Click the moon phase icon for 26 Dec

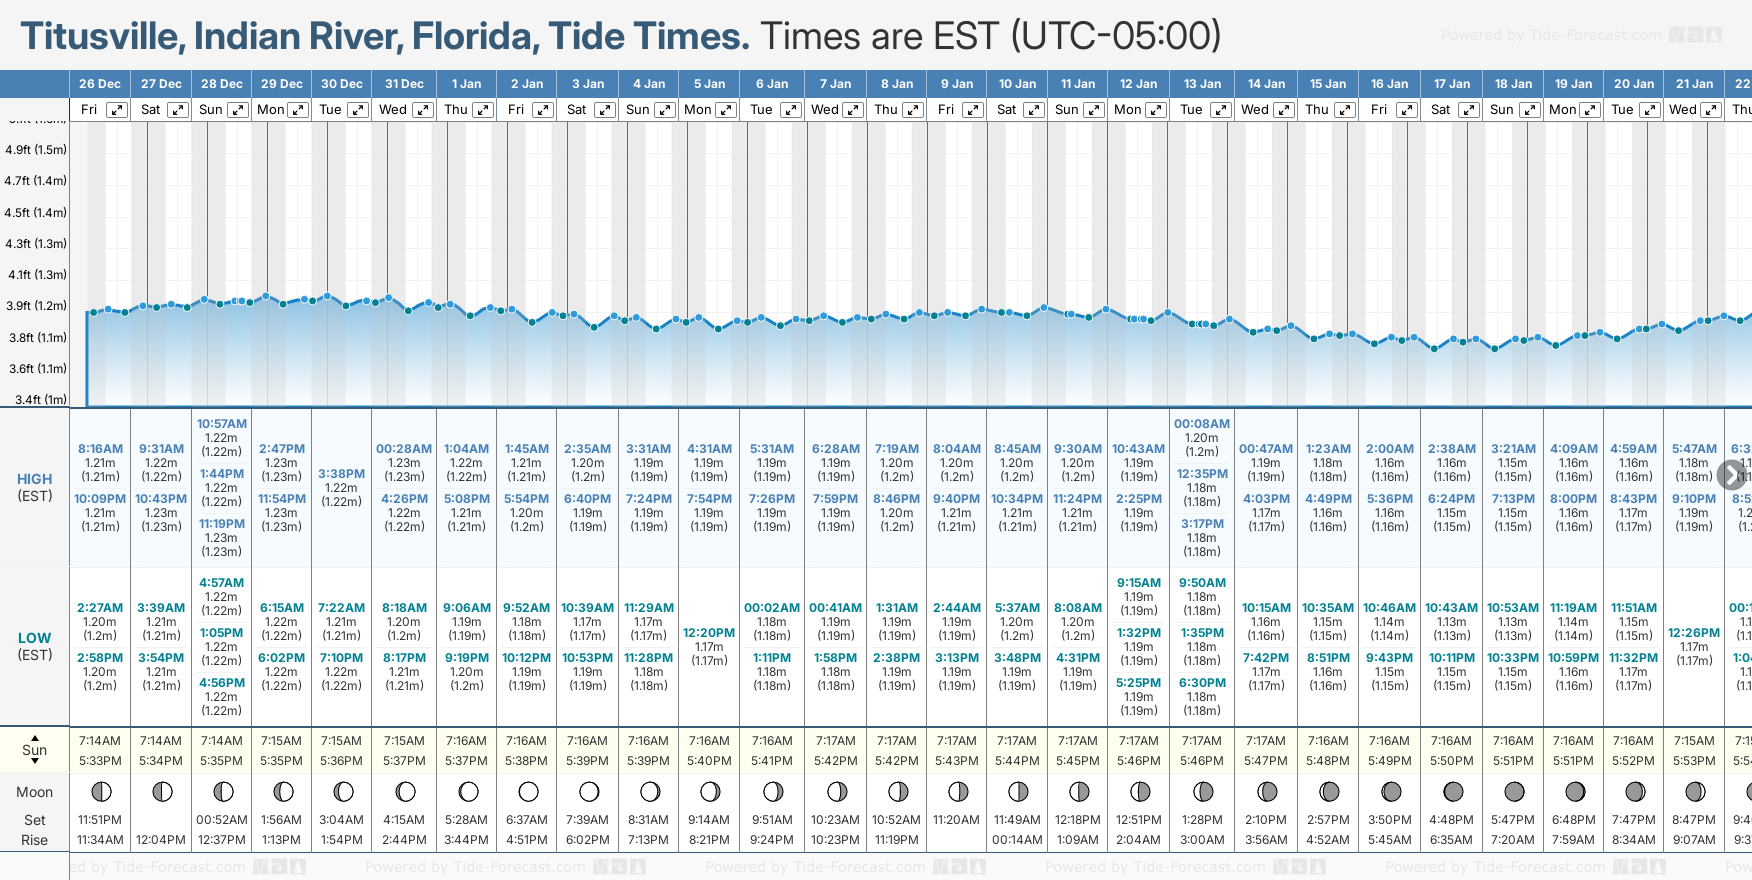101,792
